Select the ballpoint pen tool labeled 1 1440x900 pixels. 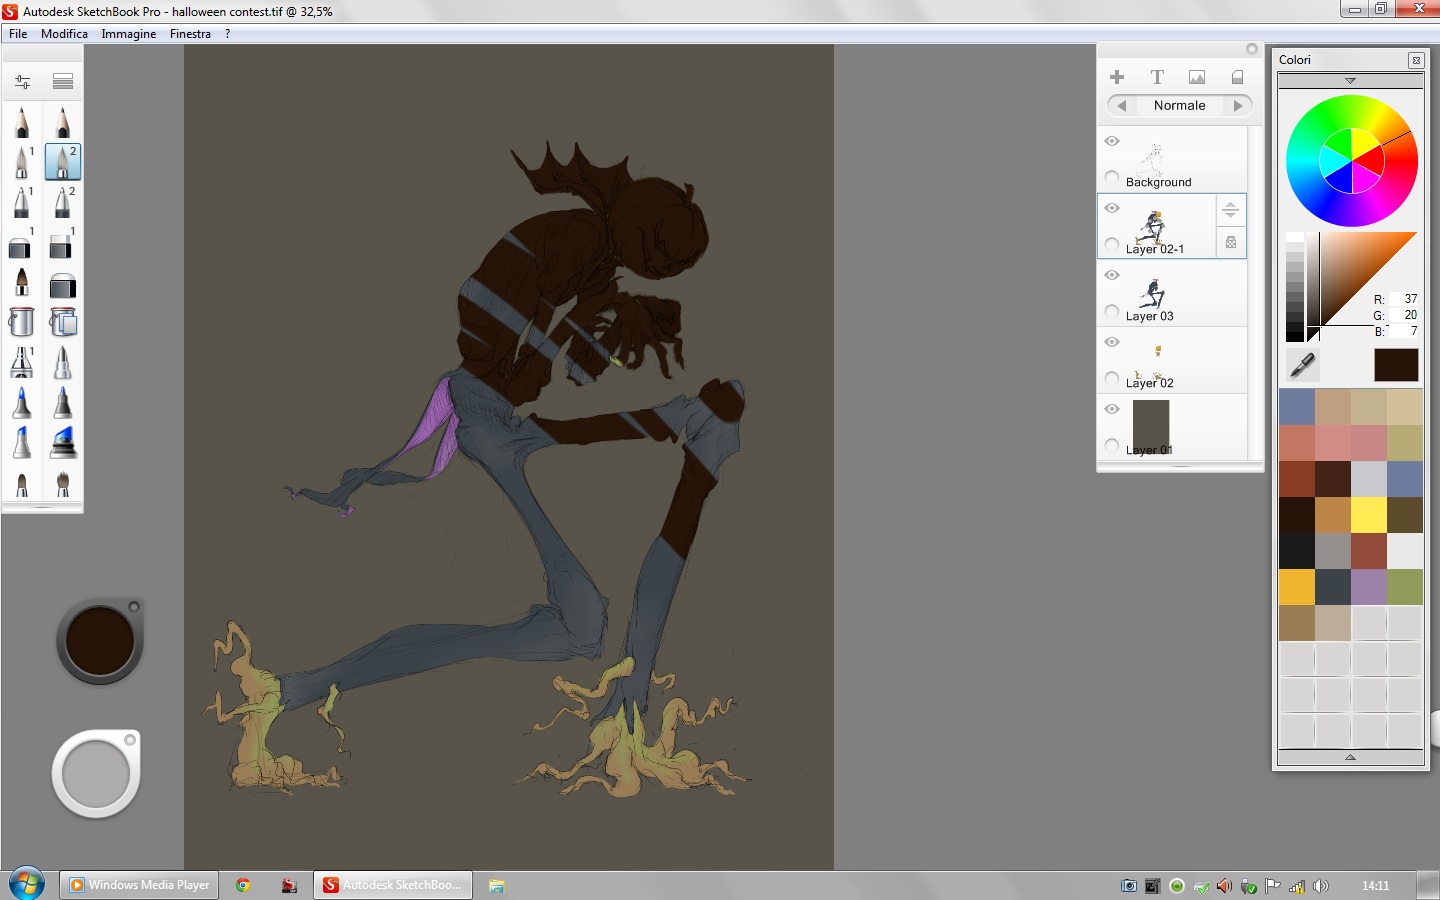tap(22, 202)
